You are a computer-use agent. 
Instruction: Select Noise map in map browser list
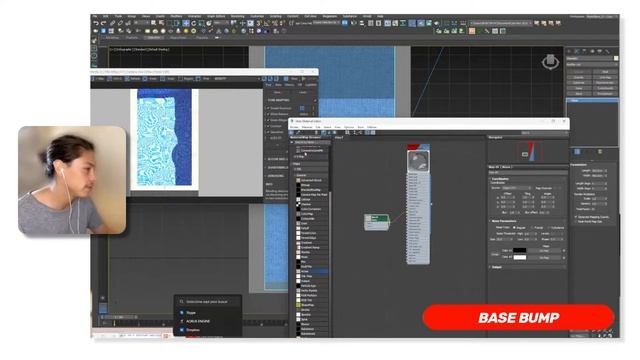312,271
